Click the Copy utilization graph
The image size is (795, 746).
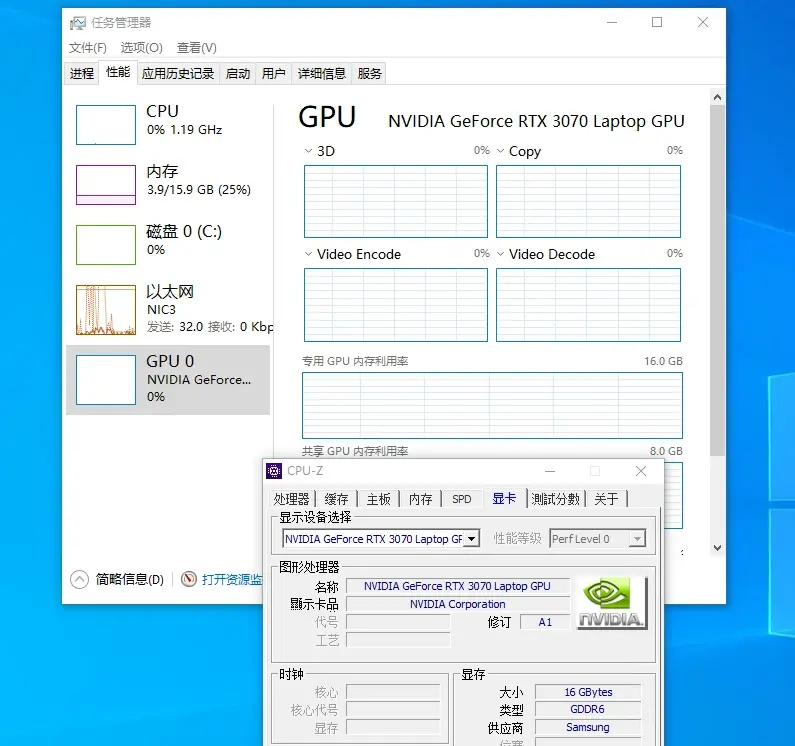click(x=589, y=201)
